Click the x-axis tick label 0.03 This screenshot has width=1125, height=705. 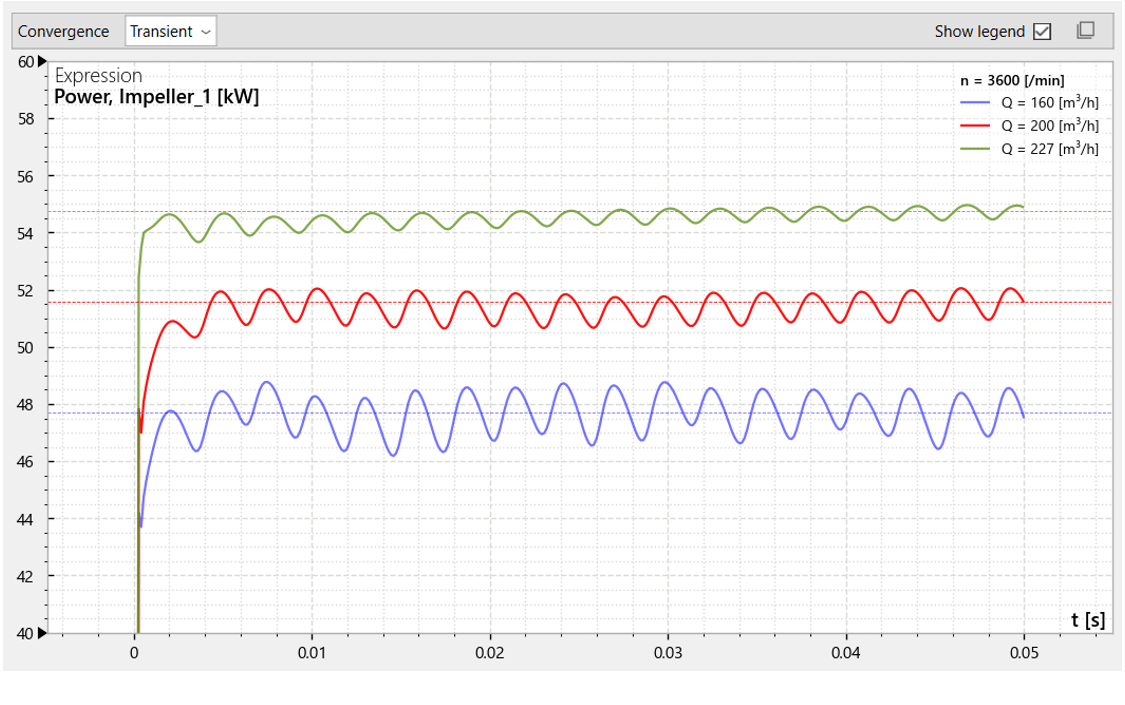click(668, 653)
